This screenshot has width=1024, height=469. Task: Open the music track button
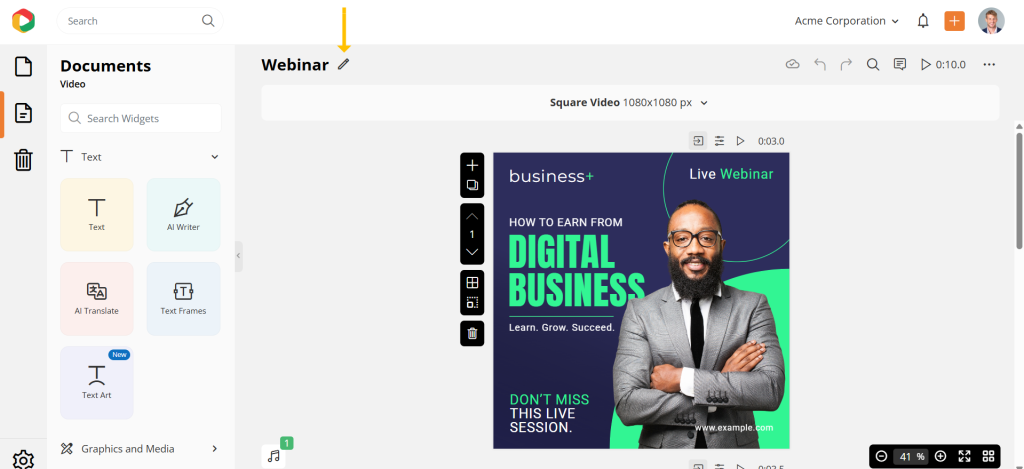[x=274, y=455]
